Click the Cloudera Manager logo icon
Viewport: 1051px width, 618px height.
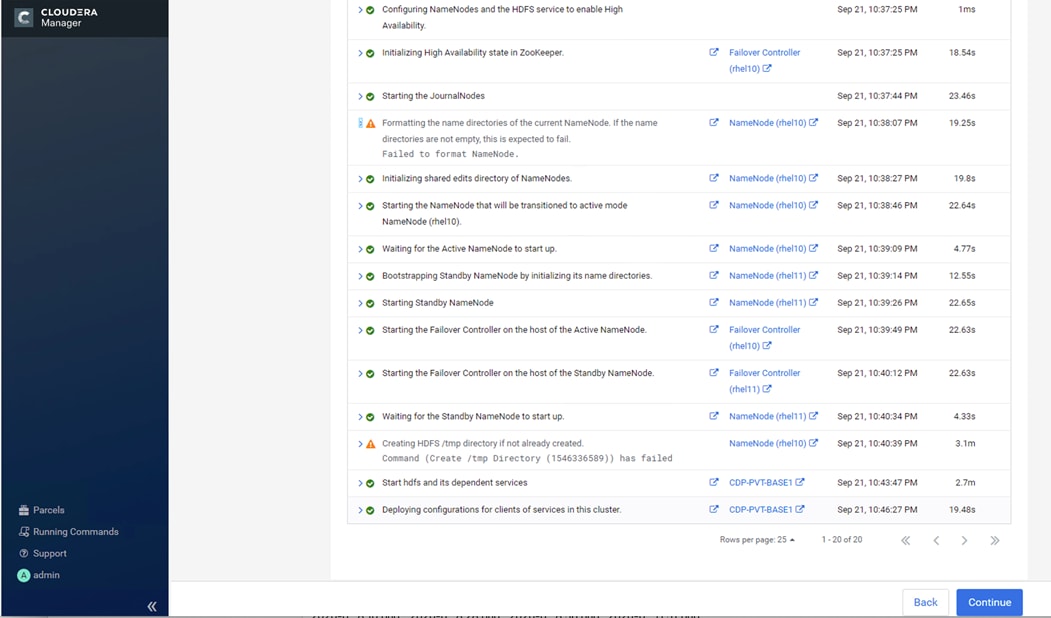[23, 17]
